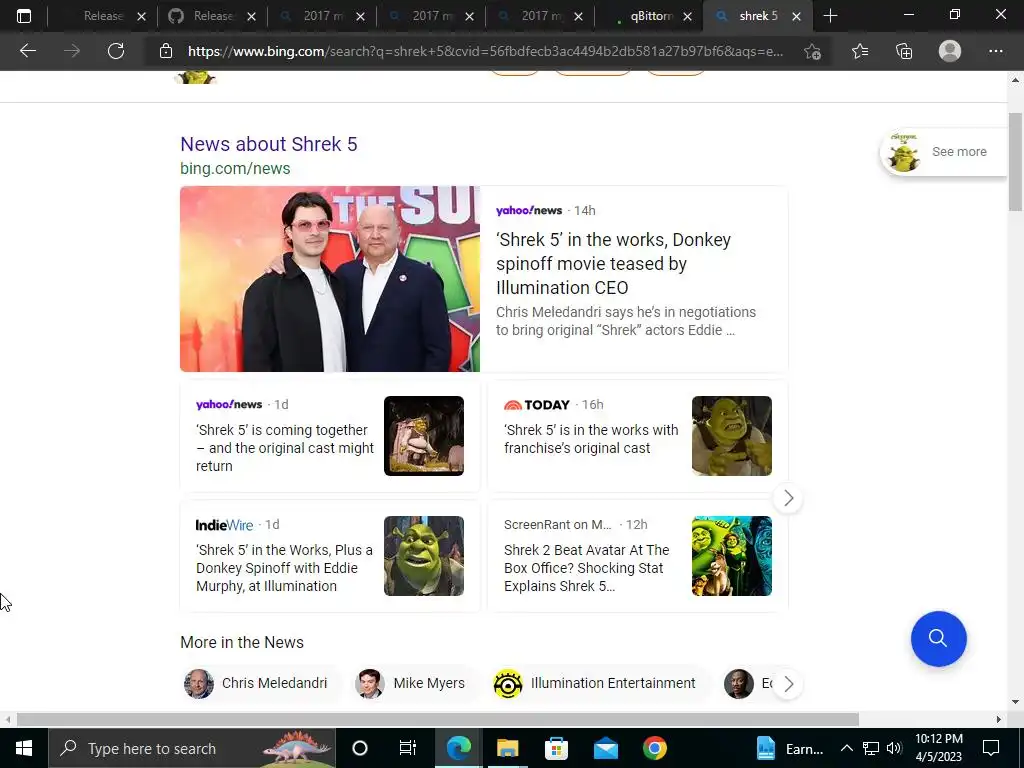Viewport: 1024px width, 768px height.
Task: Open Settings and more ellipsis menu
Action: (x=995, y=51)
